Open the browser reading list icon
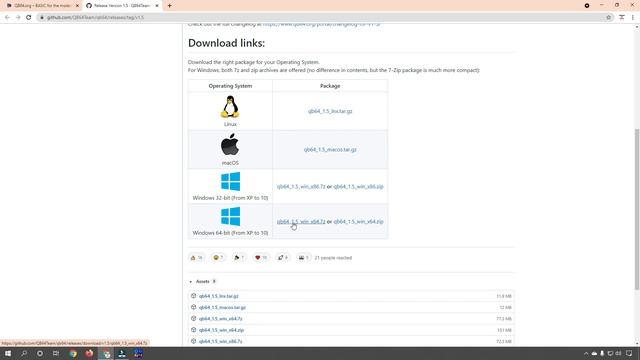 [622, 18]
